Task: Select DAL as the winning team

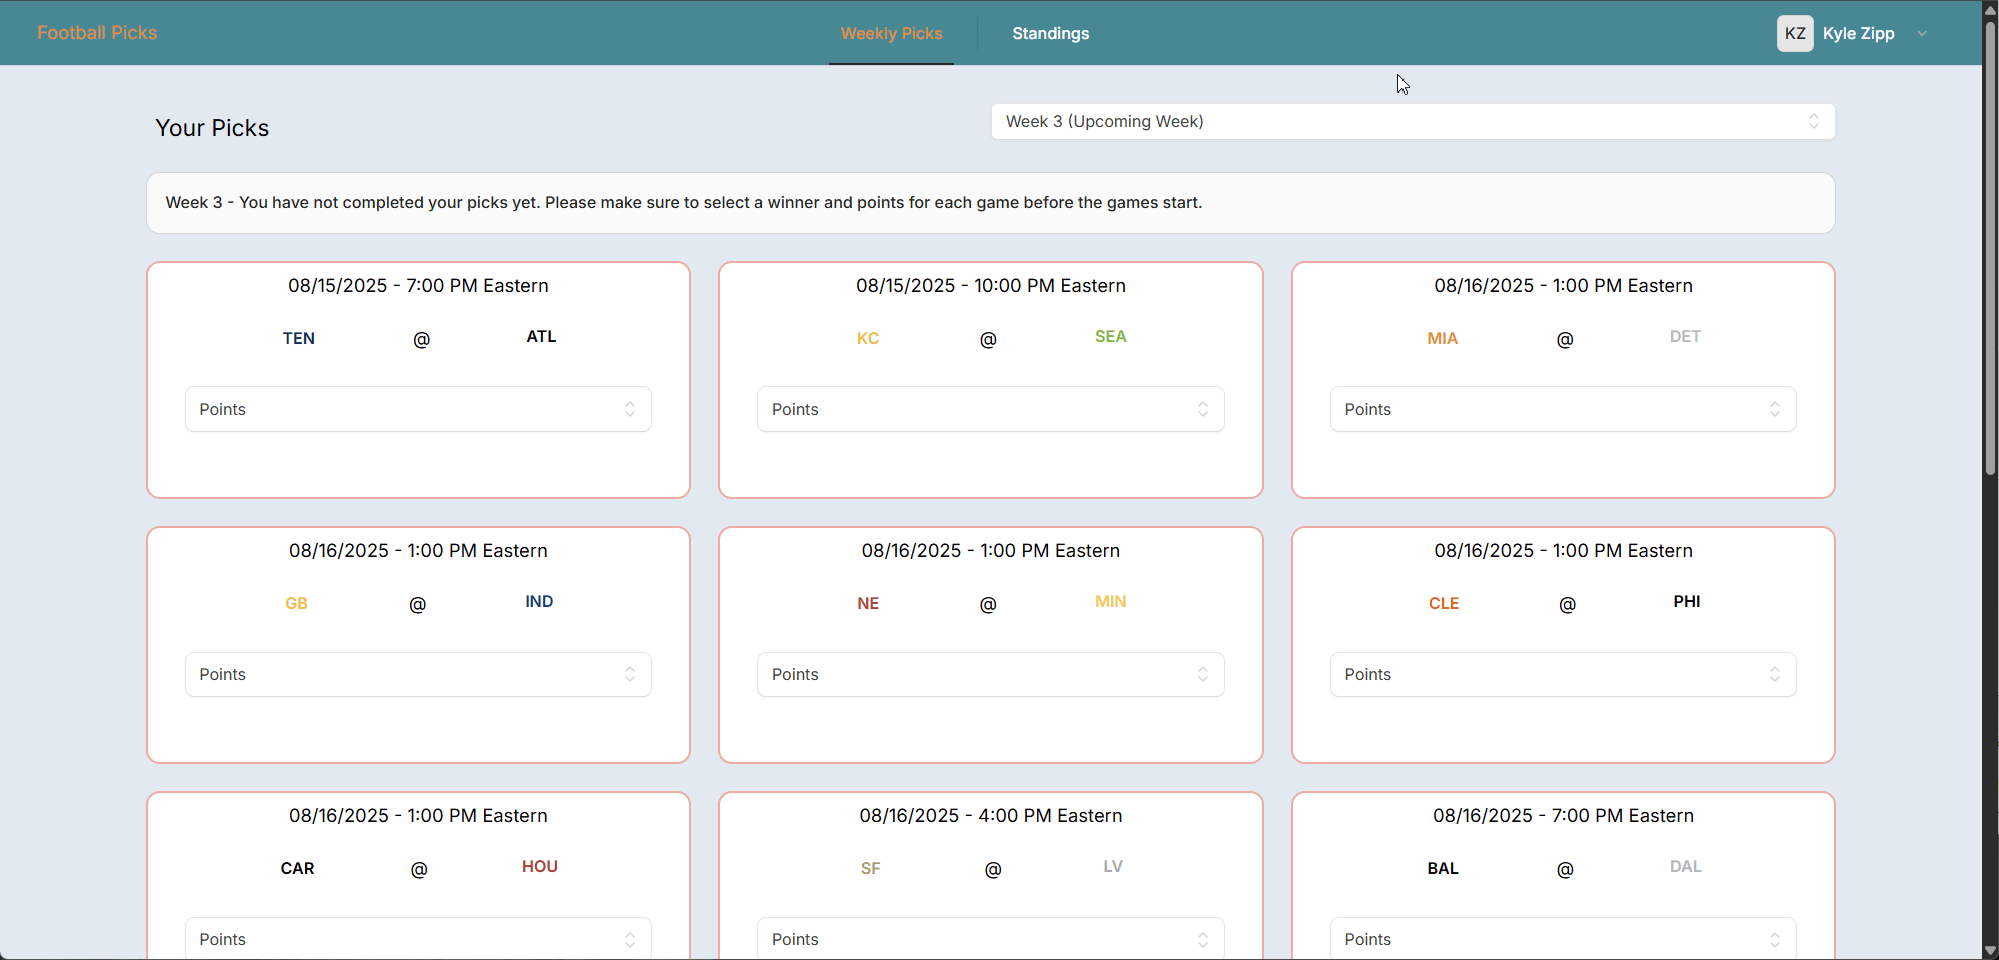Action: pyautogui.click(x=1685, y=867)
